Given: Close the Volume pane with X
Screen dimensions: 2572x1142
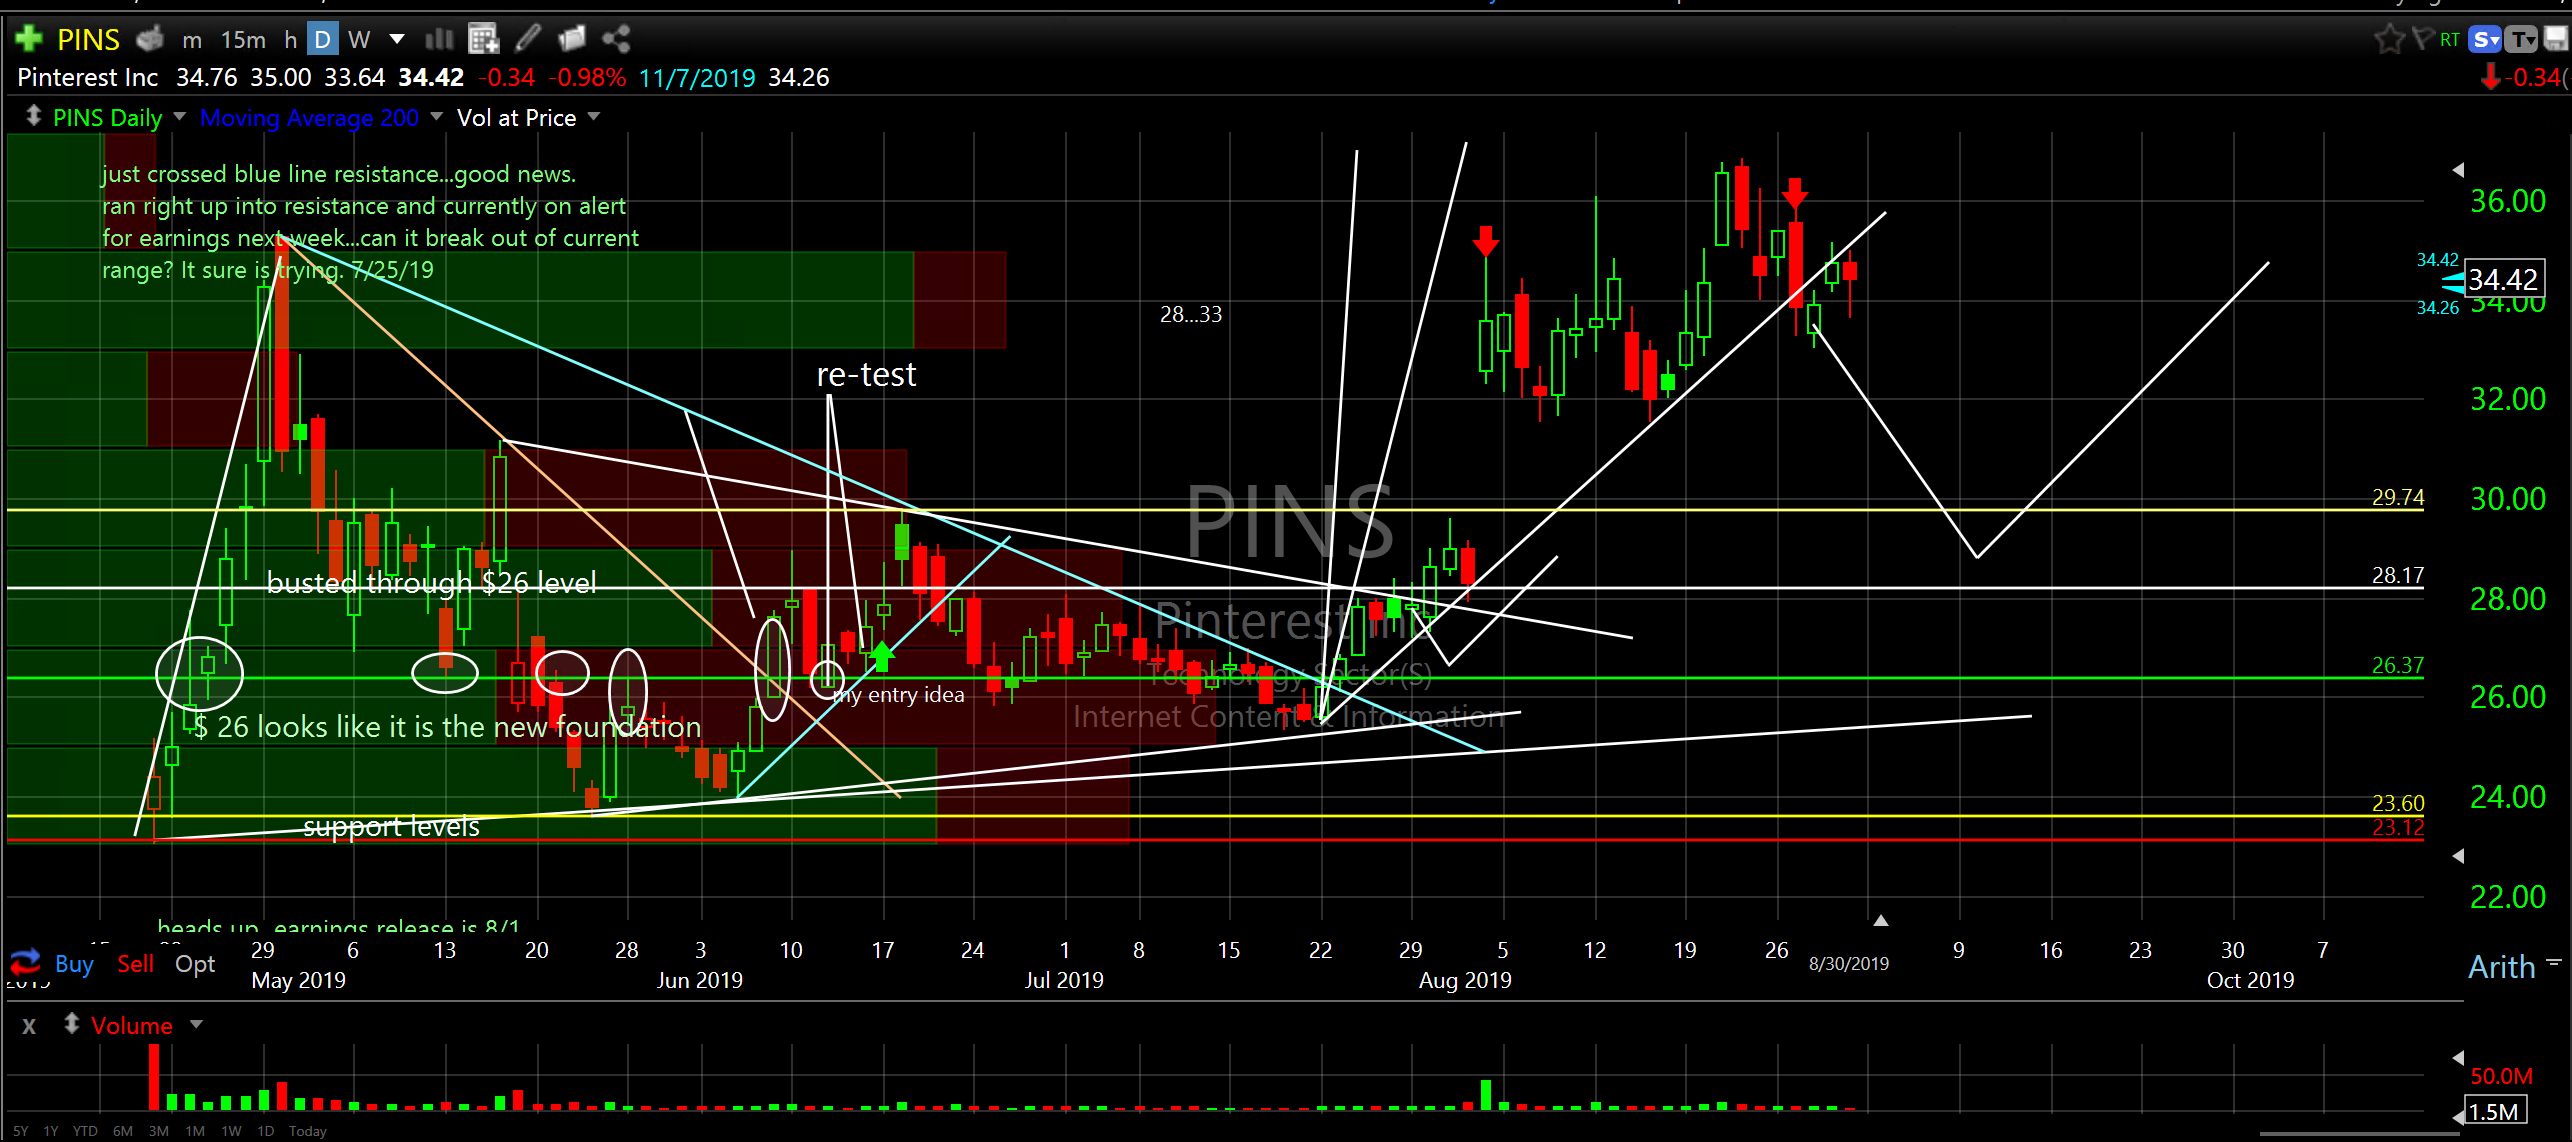Looking at the screenshot, I should pos(29,1025).
